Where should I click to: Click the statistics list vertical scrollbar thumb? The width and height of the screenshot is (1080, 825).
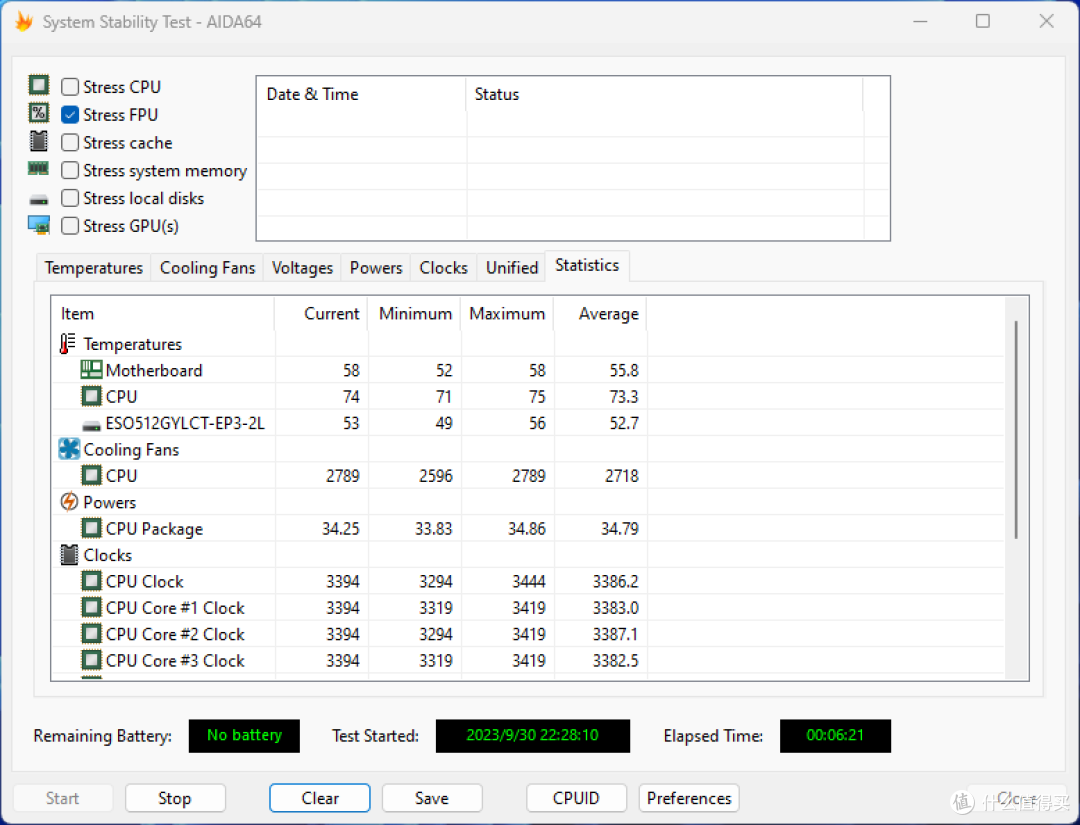[x=1016, y=430]
